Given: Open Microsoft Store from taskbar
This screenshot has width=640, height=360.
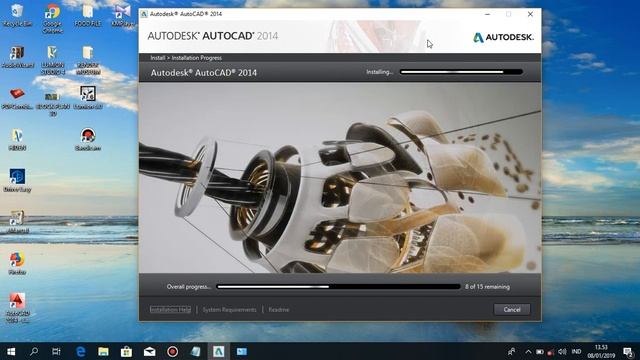Looking at the screenshot, I should point(126,351).
